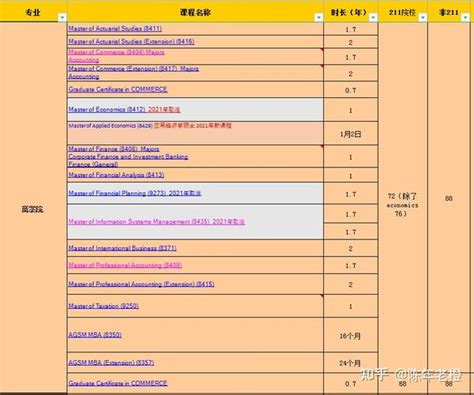Viewport: 474px width, 395px height.
Task: Open Master of Financial Planning (9273) link
Action: pyautogui.click(x=135, y=193)
